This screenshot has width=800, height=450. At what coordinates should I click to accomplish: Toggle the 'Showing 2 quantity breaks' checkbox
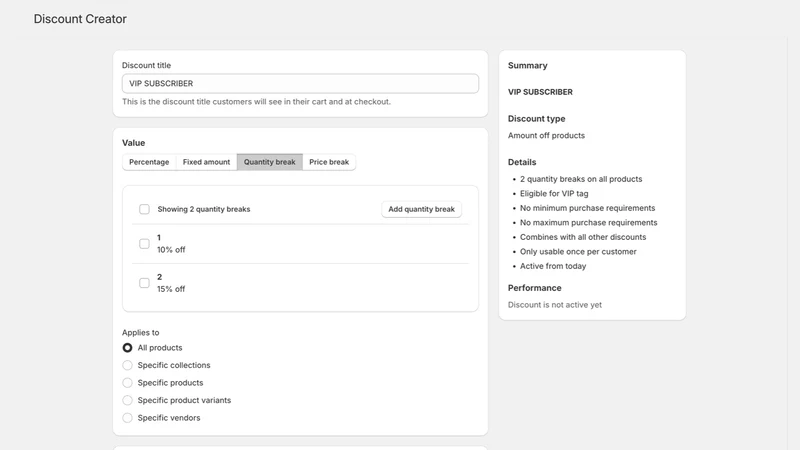[x=144, y=209]
